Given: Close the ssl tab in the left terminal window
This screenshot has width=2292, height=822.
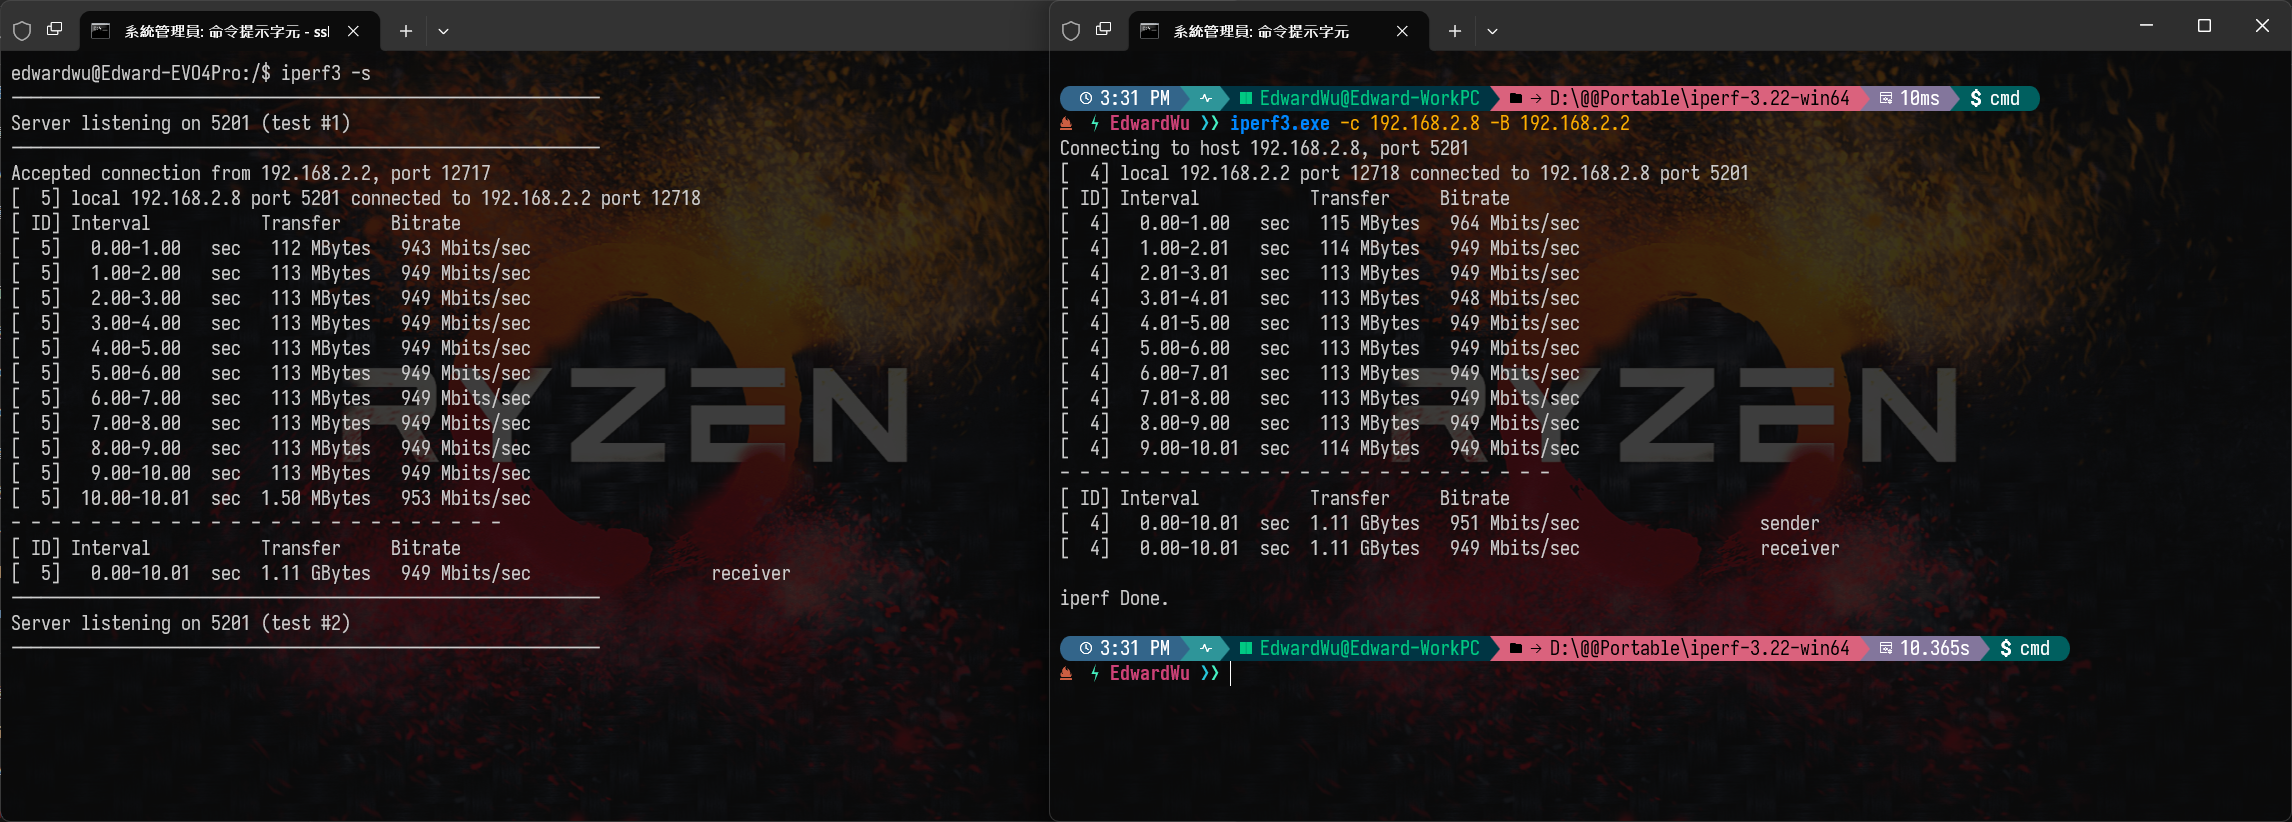Looking at the screenshot, I should click(x=354, y=31).
